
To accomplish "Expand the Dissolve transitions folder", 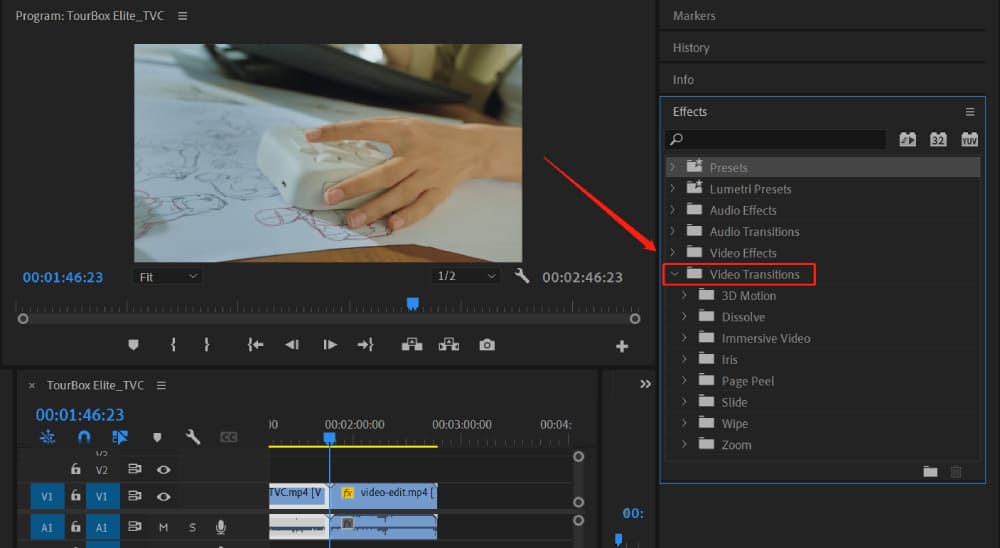I will point(684,317).
